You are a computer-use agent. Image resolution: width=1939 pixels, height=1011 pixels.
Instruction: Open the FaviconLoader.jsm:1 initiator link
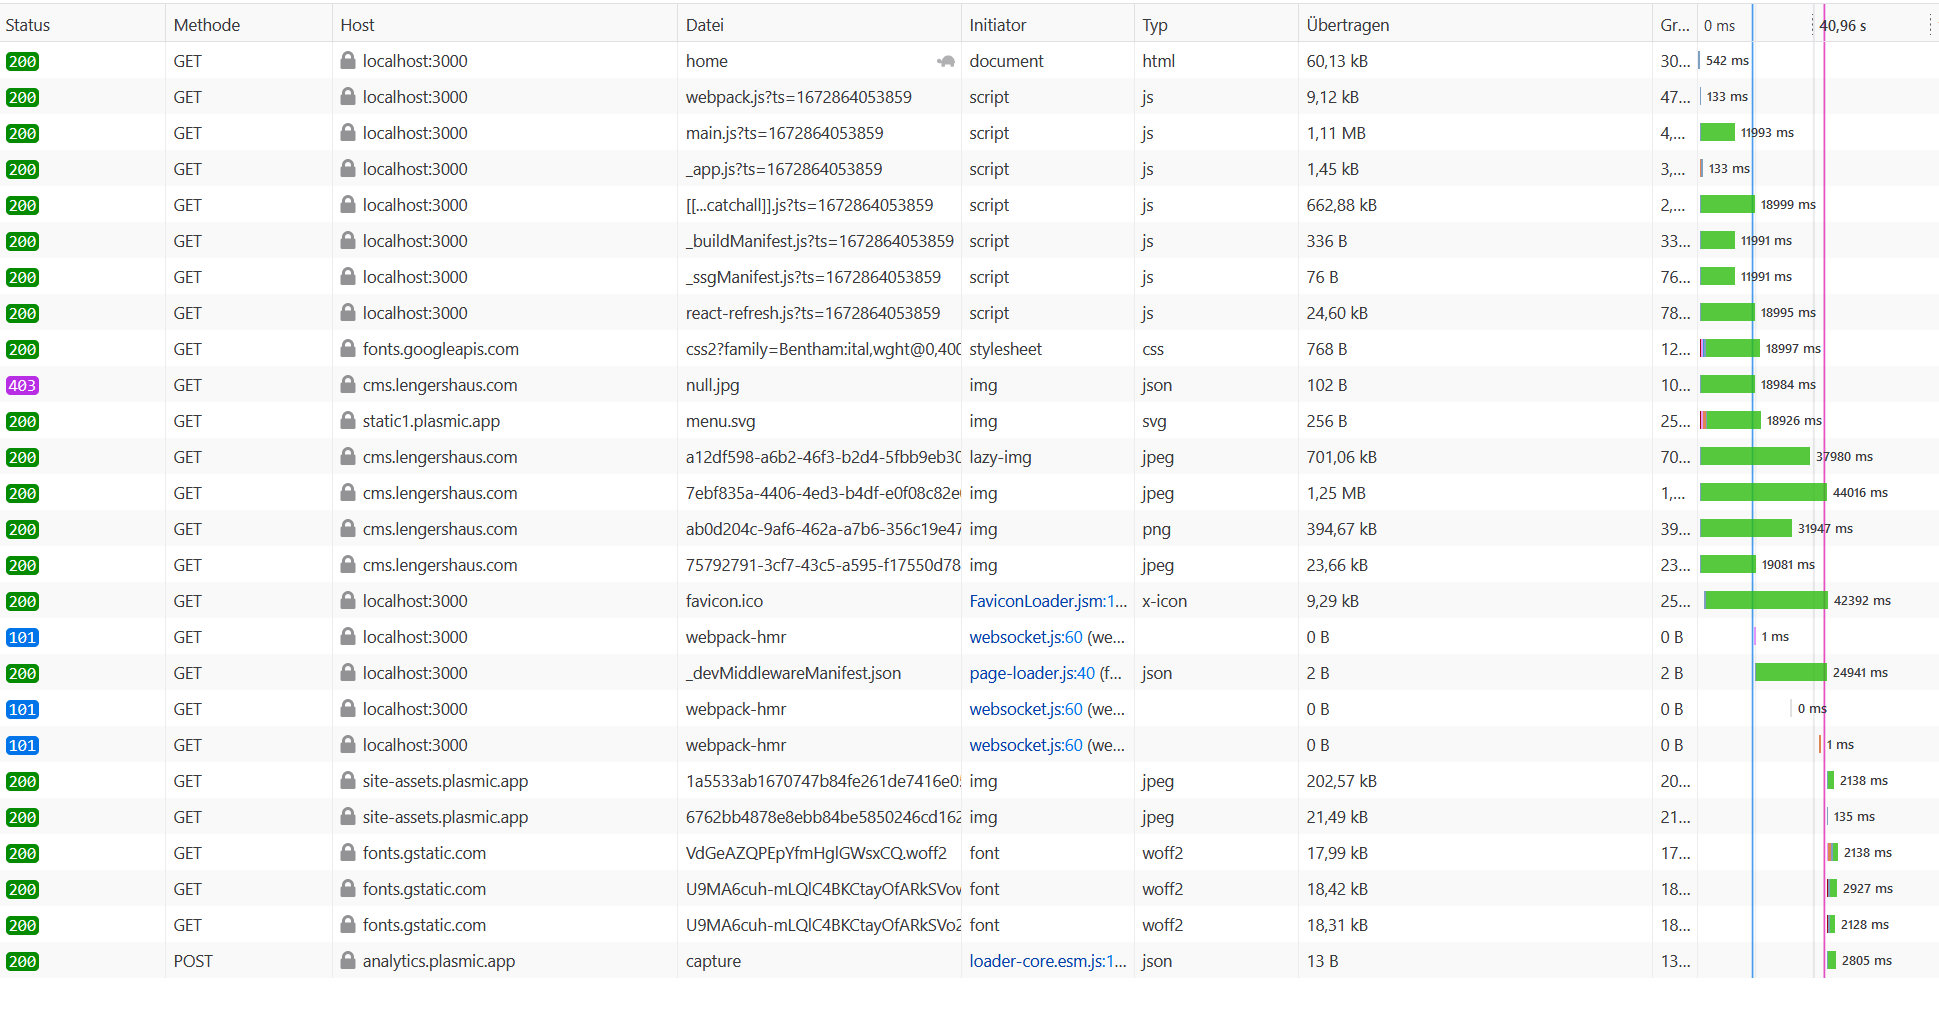(x=1047, y=601)
